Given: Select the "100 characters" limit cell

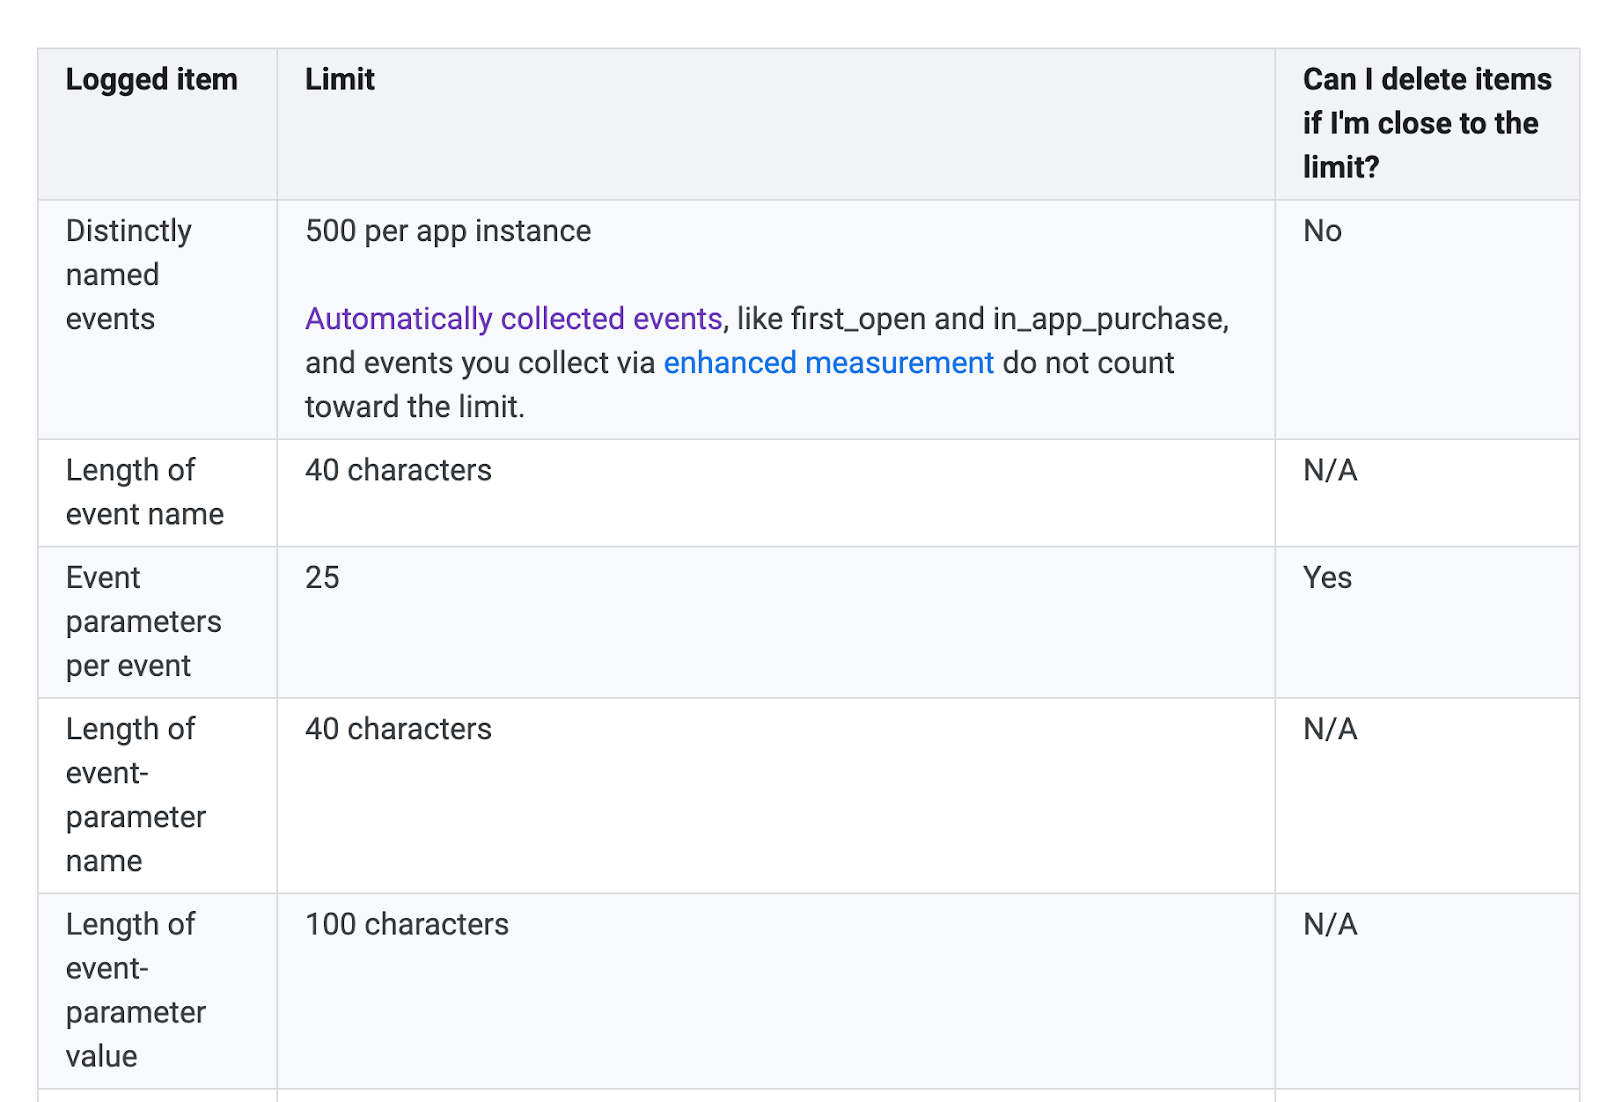Looking at the screenshot, I should pyautogui.click(x=407, y=924).
